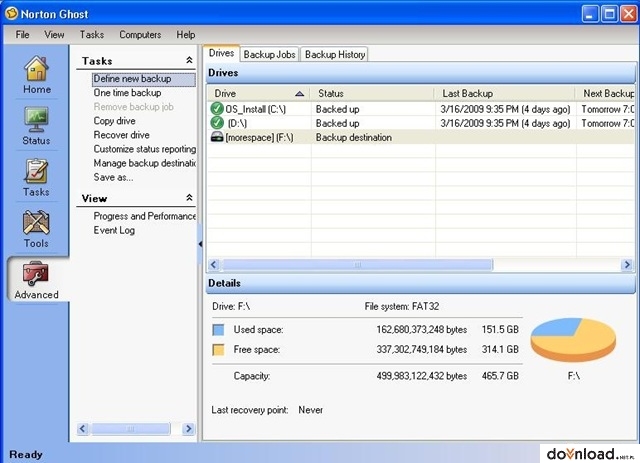Open the Home section in sidebar
Viewport: 640px width, 463px height.
coord(36,75)
